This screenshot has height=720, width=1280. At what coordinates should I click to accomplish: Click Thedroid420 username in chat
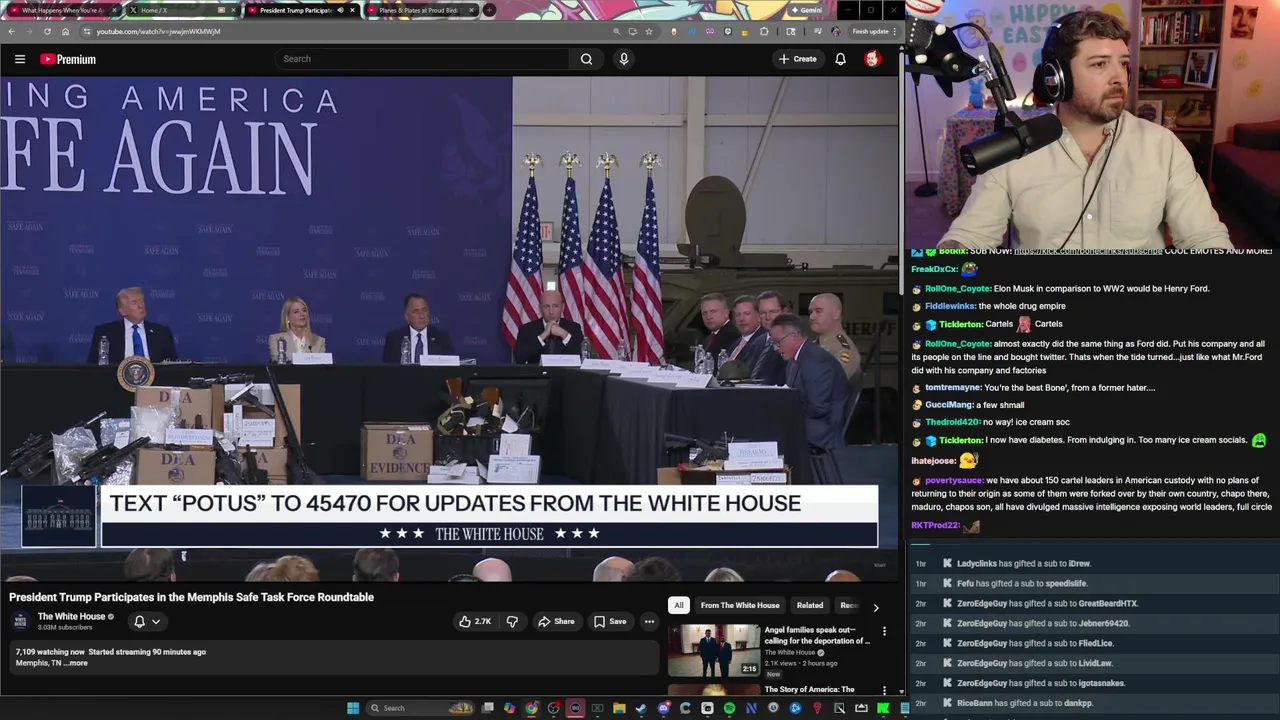point(952,422)
